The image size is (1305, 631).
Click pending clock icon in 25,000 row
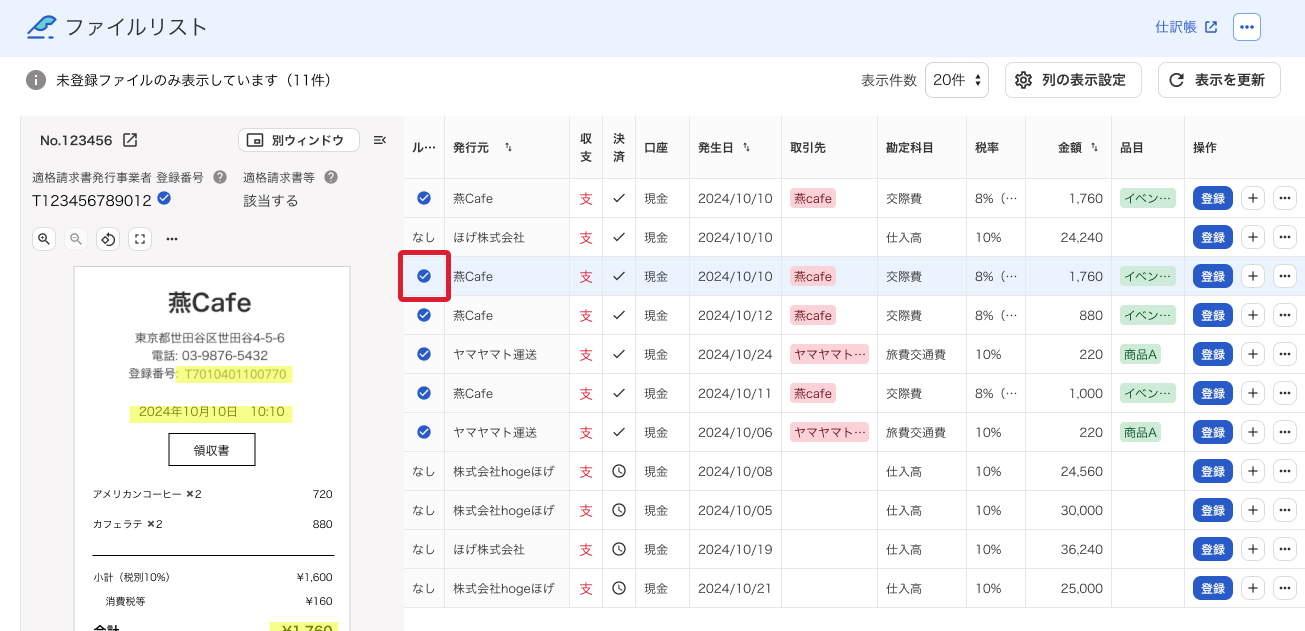(x=619, y=588)
